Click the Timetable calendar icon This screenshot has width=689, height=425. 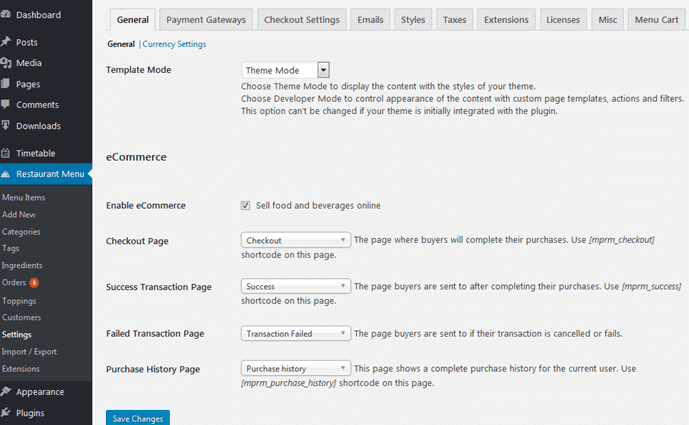pos(6,153)
